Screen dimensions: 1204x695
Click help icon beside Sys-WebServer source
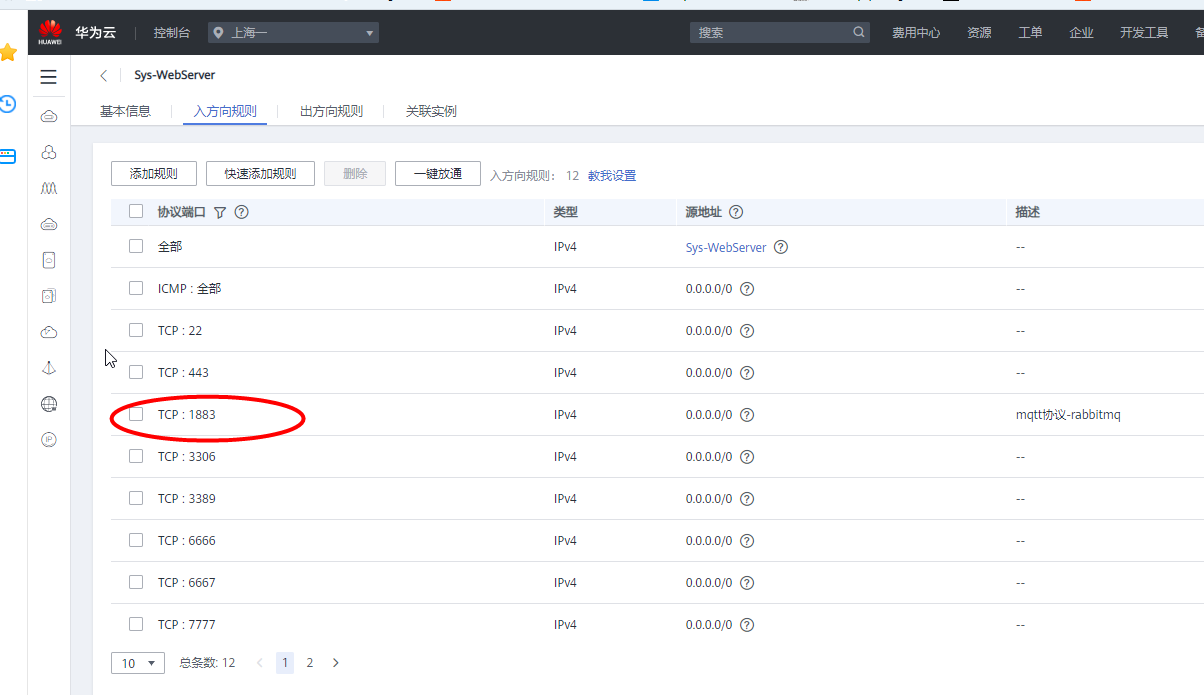781,247
